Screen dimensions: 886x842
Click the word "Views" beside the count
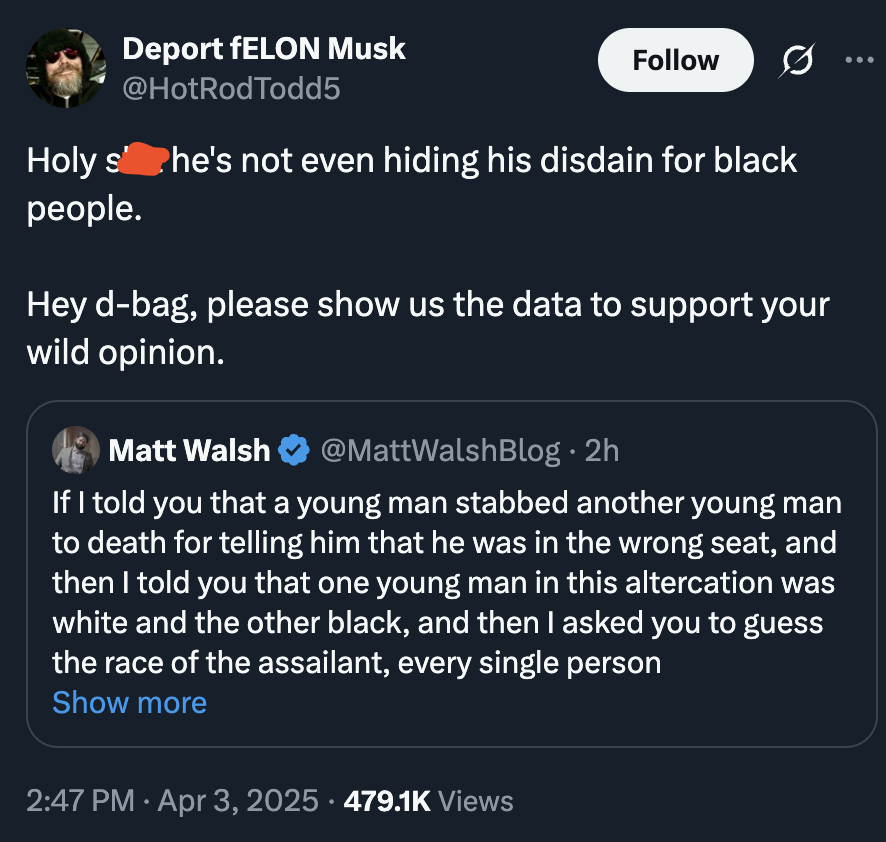[x=475, y=801]
